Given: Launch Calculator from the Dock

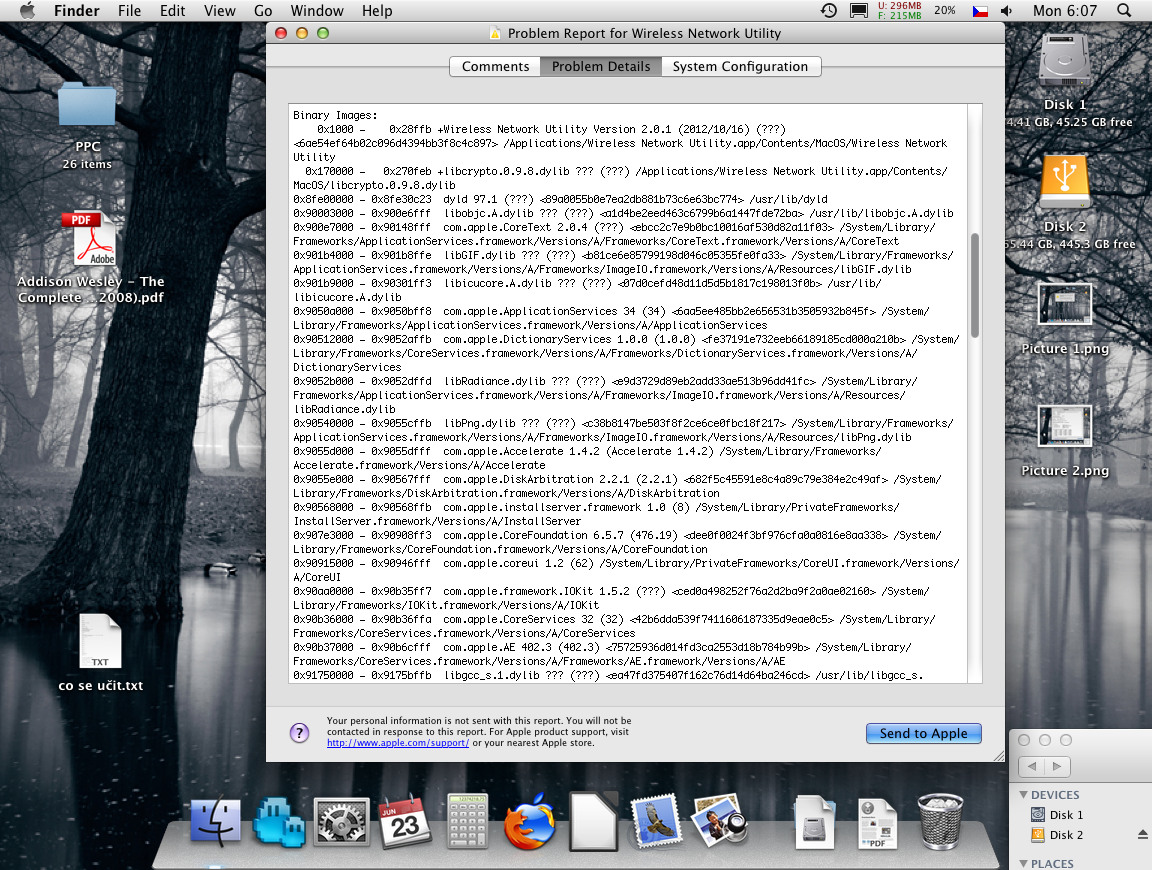Looking at the screenshot, I should (468, 822).
